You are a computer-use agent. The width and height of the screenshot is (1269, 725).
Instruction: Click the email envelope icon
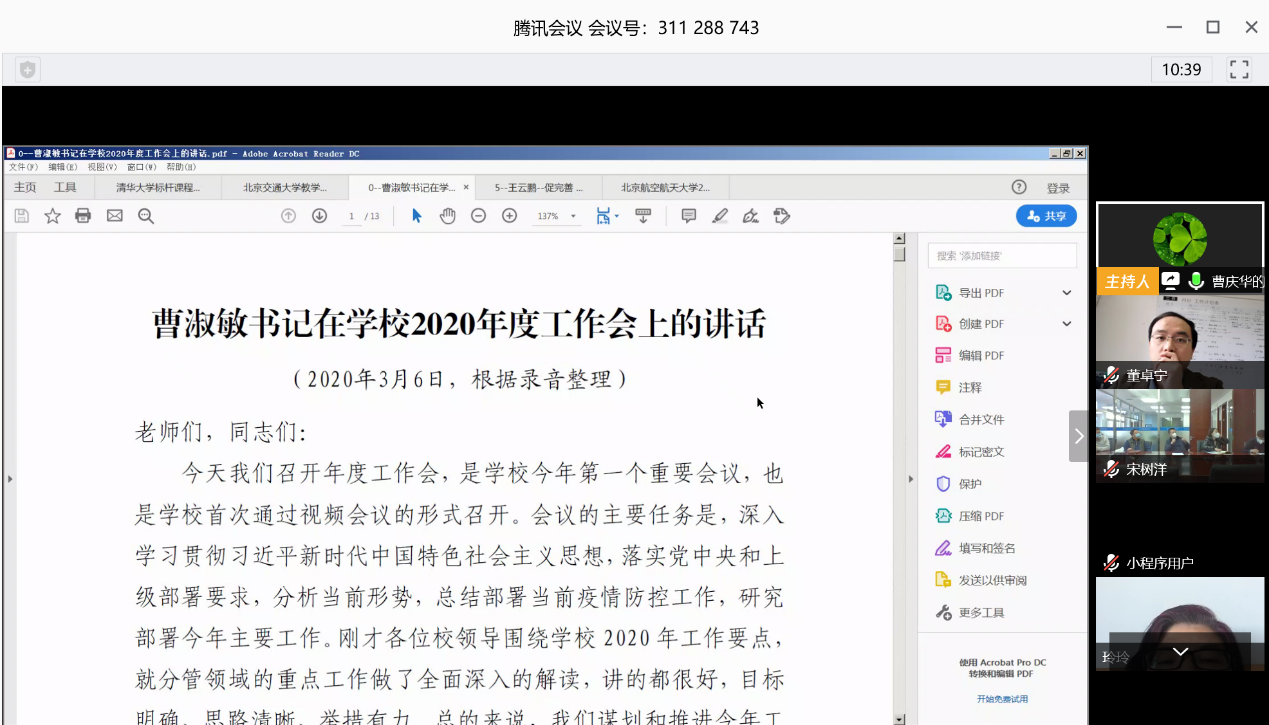(114, 216)
